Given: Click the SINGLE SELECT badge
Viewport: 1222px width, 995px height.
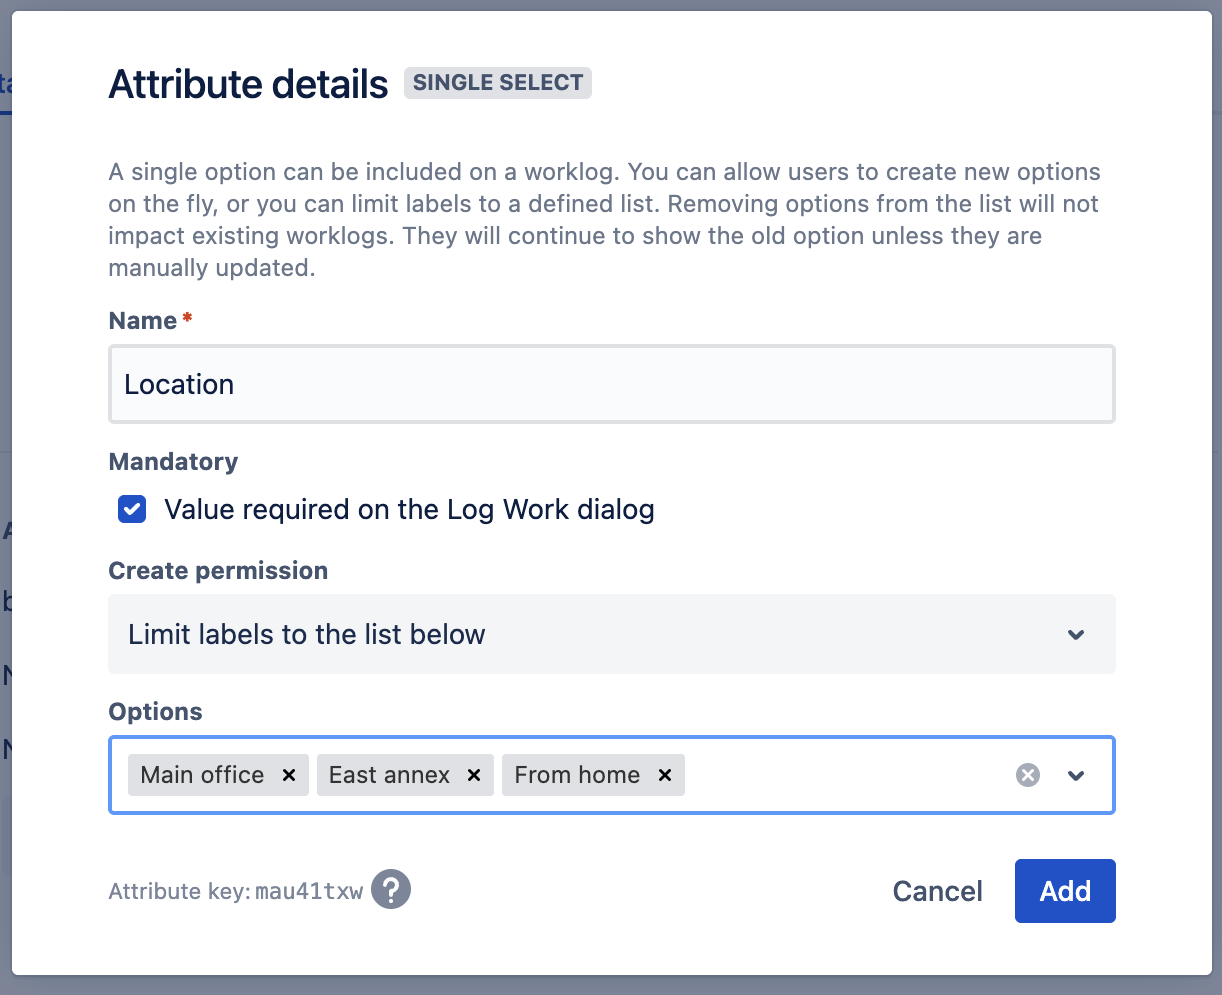Looking at the screenshot, I should pyautogui.click(x=498, y=83).
